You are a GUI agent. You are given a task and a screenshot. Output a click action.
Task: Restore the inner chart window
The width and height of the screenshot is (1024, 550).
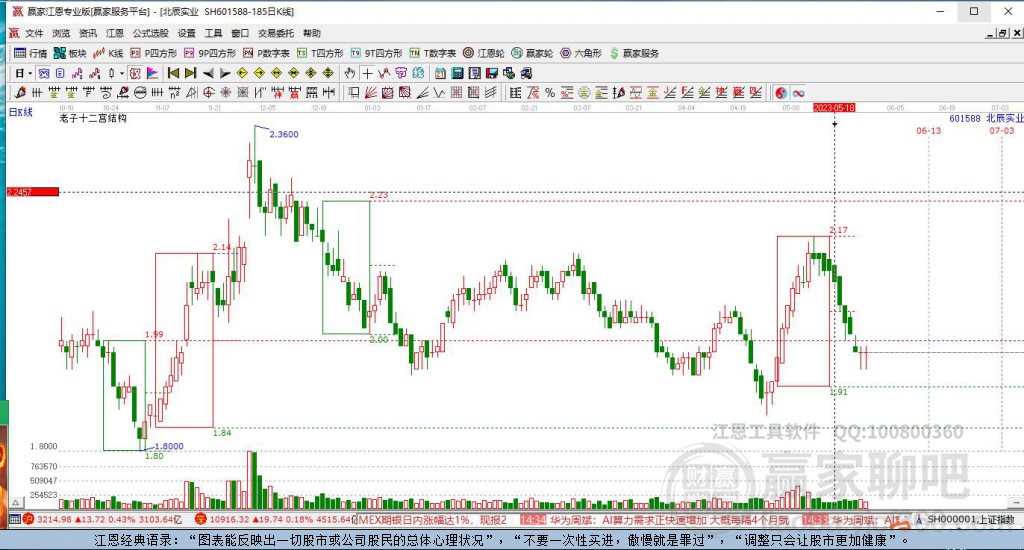click(x=1002, y=33)
